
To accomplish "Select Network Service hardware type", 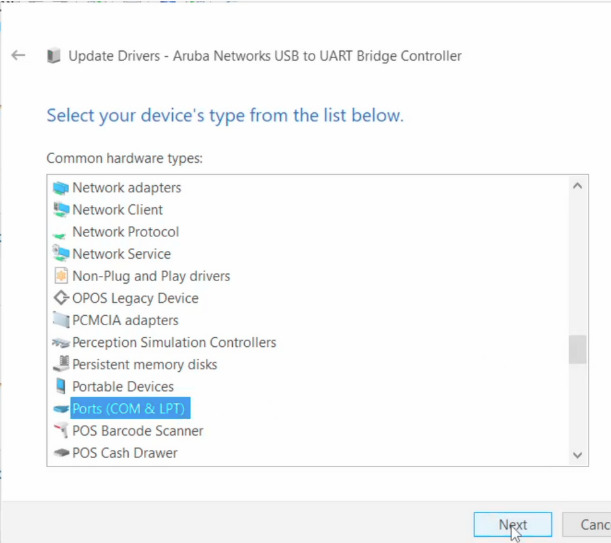I will click(121, 254).
